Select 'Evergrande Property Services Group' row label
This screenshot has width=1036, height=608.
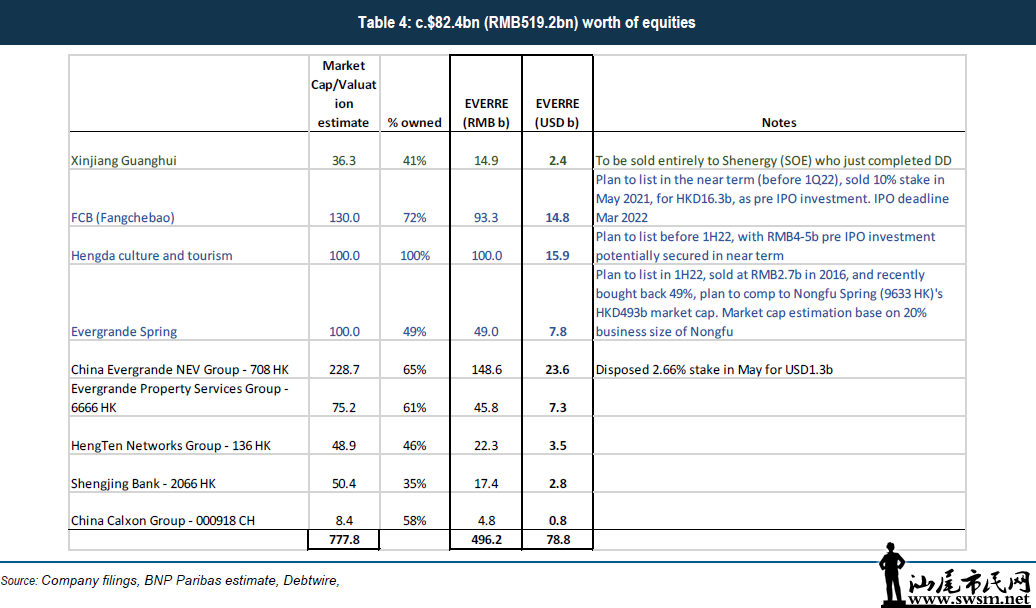coord(180,398)
